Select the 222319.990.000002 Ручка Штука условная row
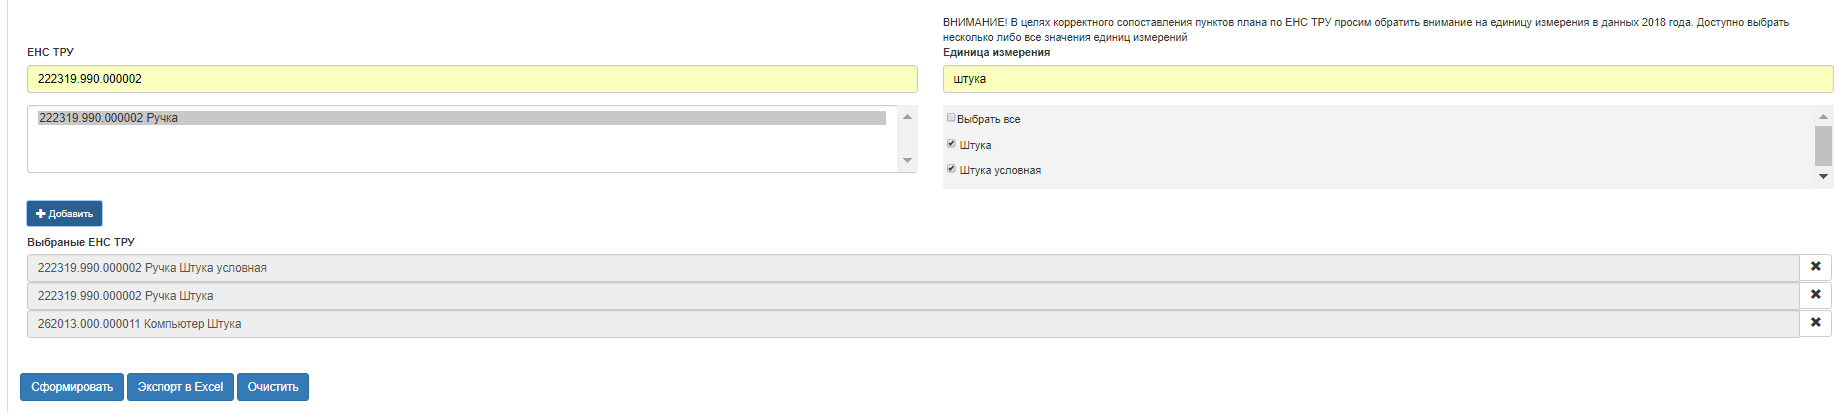1840x413 pixels. (913, 268)
